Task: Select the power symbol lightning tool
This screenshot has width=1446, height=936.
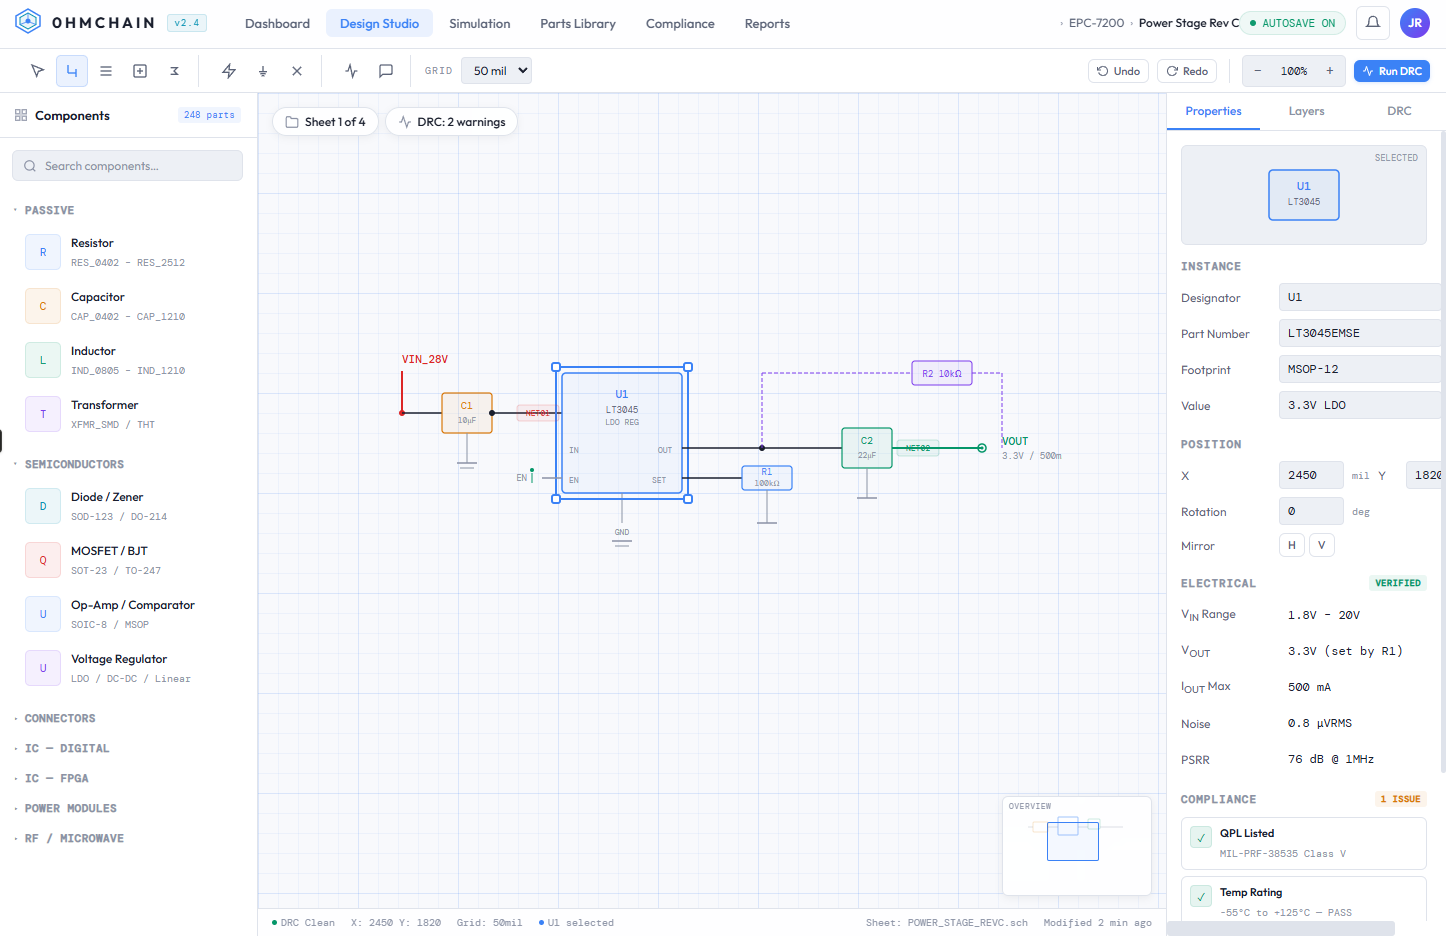Action: coord(229,71)
